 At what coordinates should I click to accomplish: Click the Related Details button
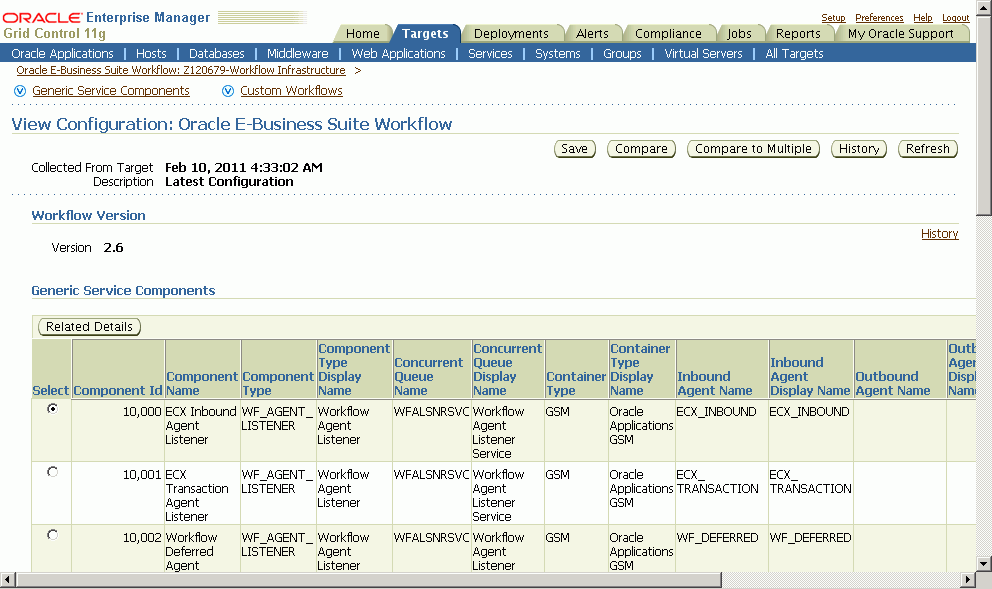[x=89, y=326]
